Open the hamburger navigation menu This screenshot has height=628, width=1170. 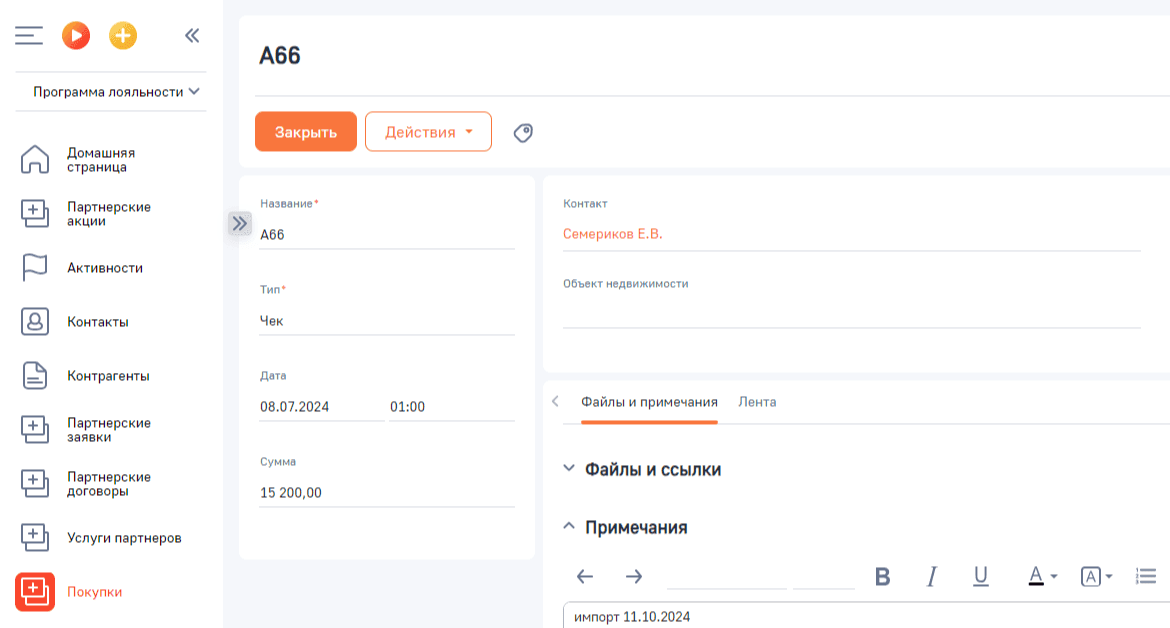point(28,36)
